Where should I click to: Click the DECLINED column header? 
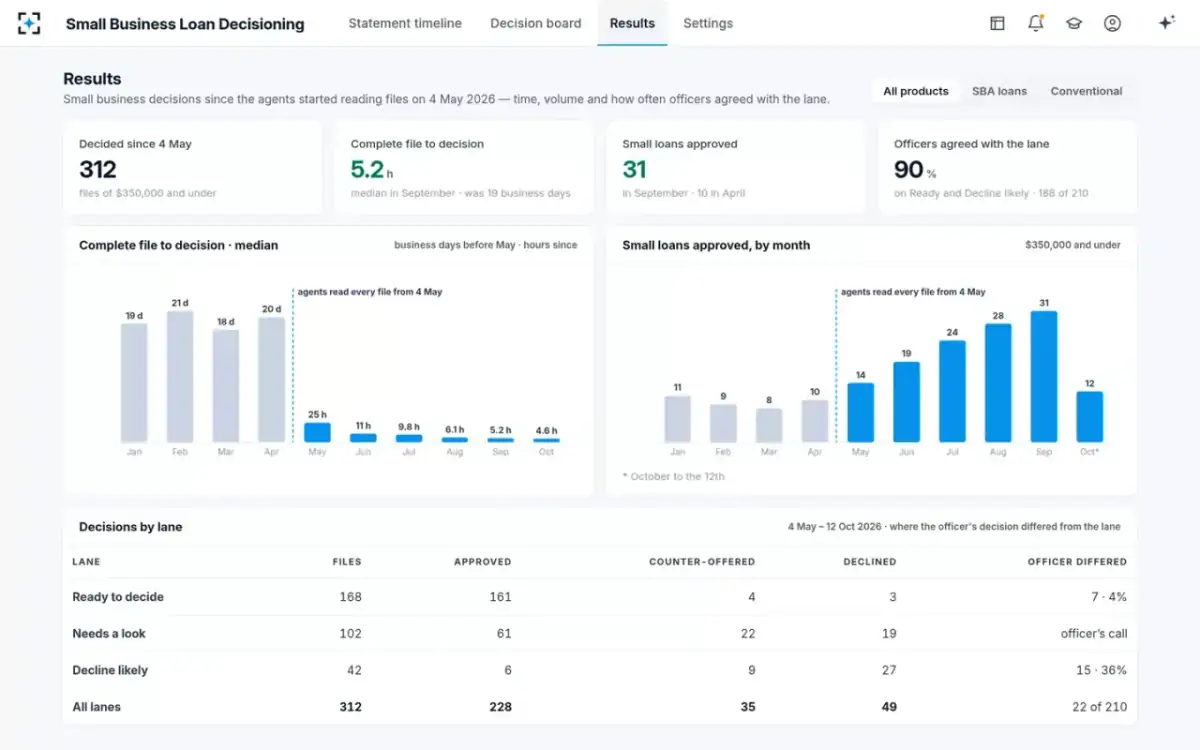pos(870,562)
